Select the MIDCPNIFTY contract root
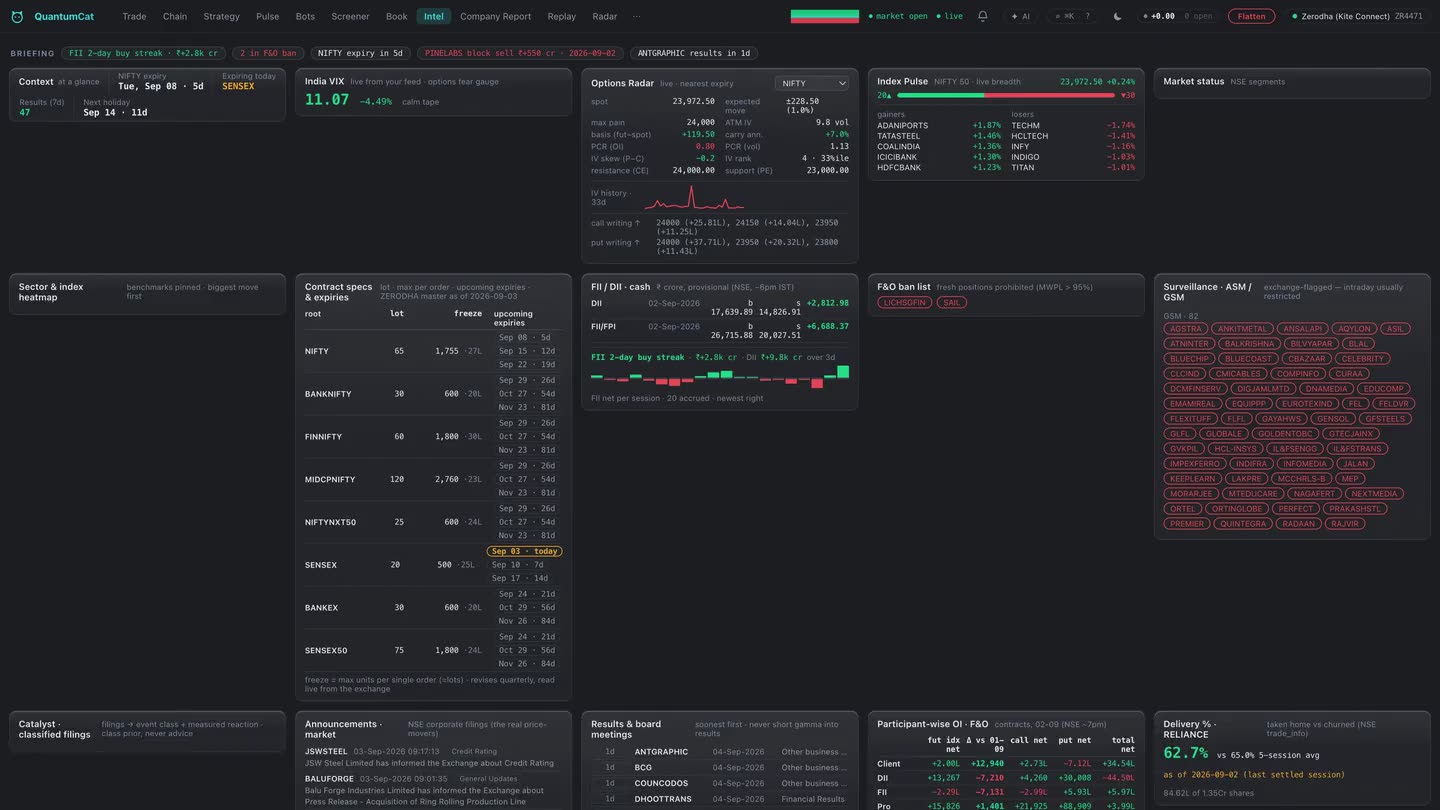This screenshot has height=810, width=1440. click(x=330, y=480)
